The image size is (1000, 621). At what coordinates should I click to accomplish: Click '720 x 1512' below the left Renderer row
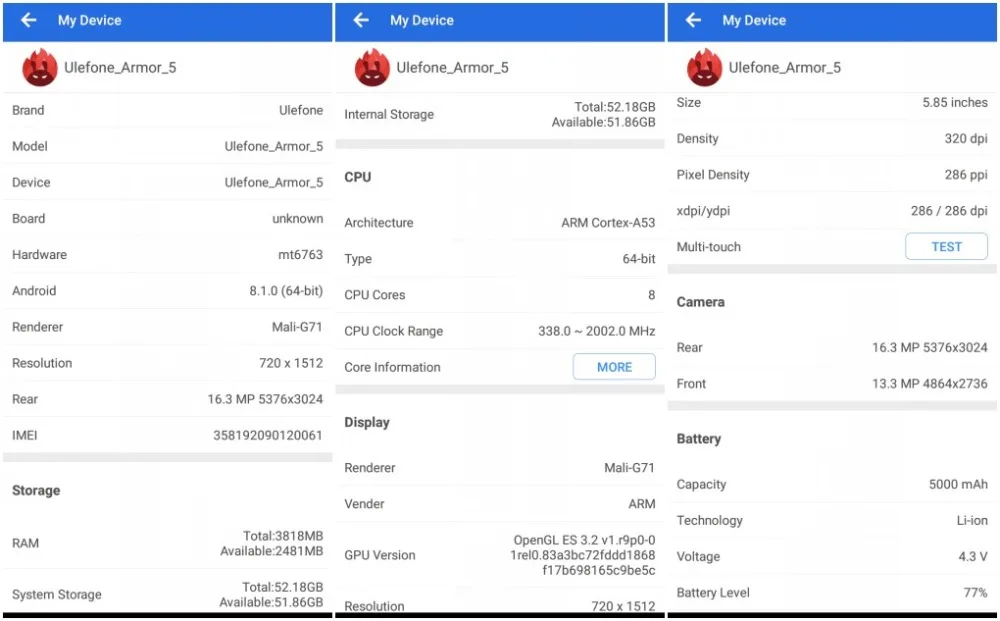291,363
